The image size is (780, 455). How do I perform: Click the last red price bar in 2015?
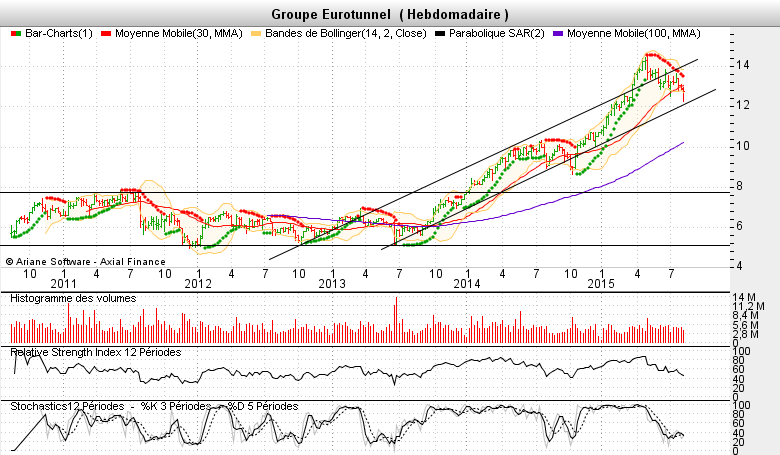(x=683, y=95)
